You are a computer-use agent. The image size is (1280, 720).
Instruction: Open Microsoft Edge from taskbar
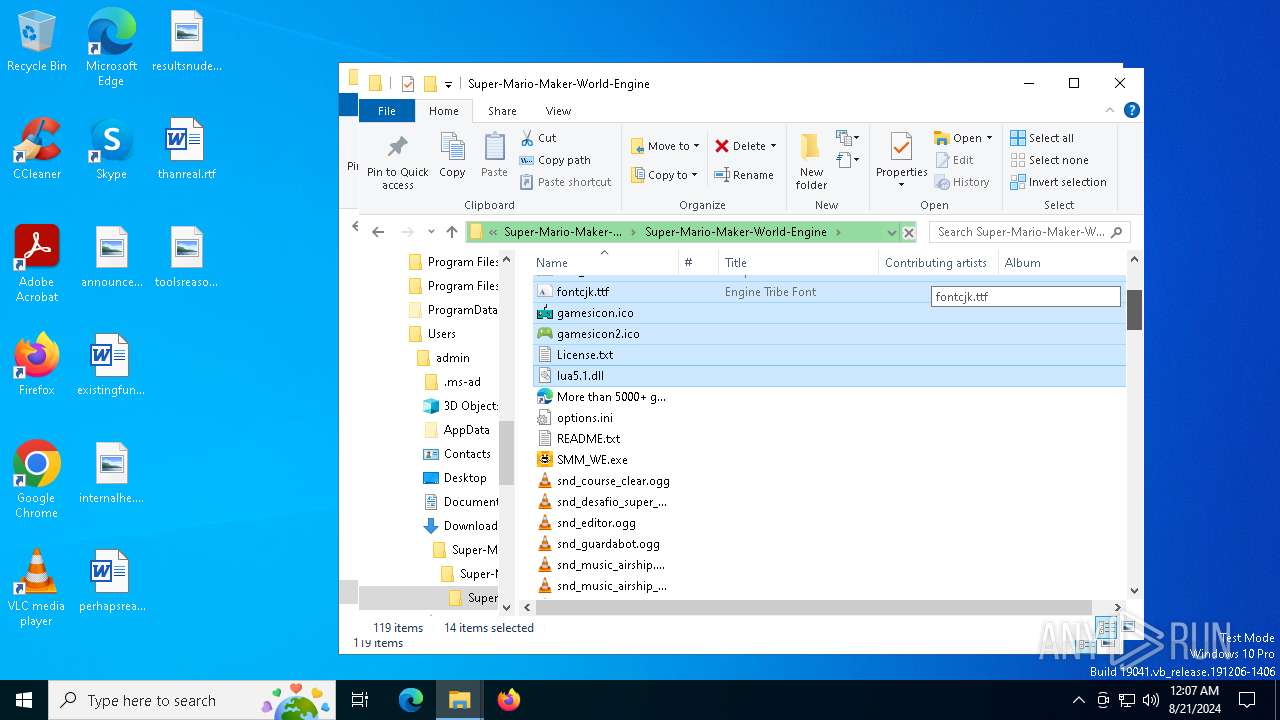[411, 700]
